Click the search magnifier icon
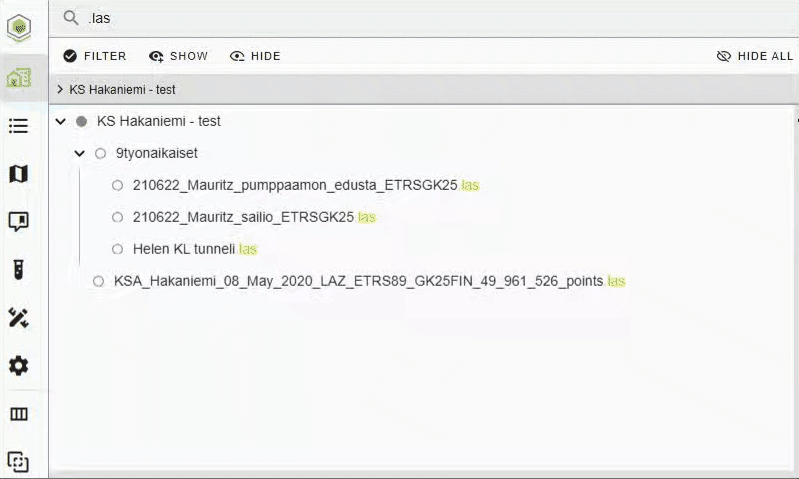This screenshot has height=479, width=799. [x=71, y=18]
